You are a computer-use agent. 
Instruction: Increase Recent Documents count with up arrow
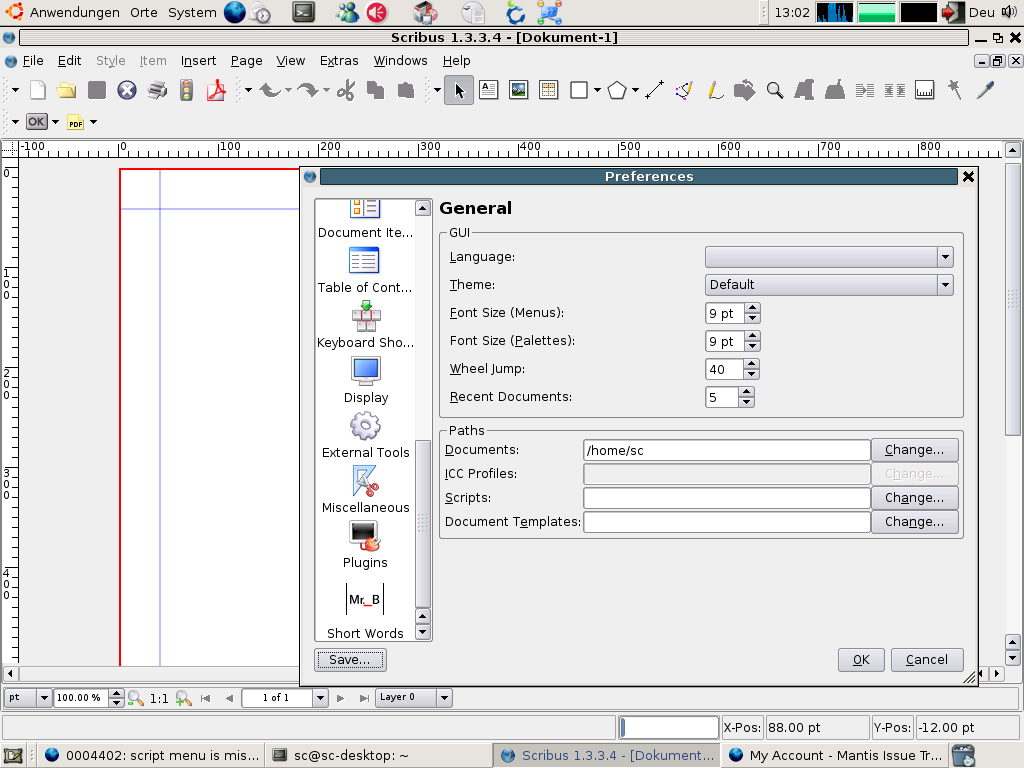click(x=746, y=392)
